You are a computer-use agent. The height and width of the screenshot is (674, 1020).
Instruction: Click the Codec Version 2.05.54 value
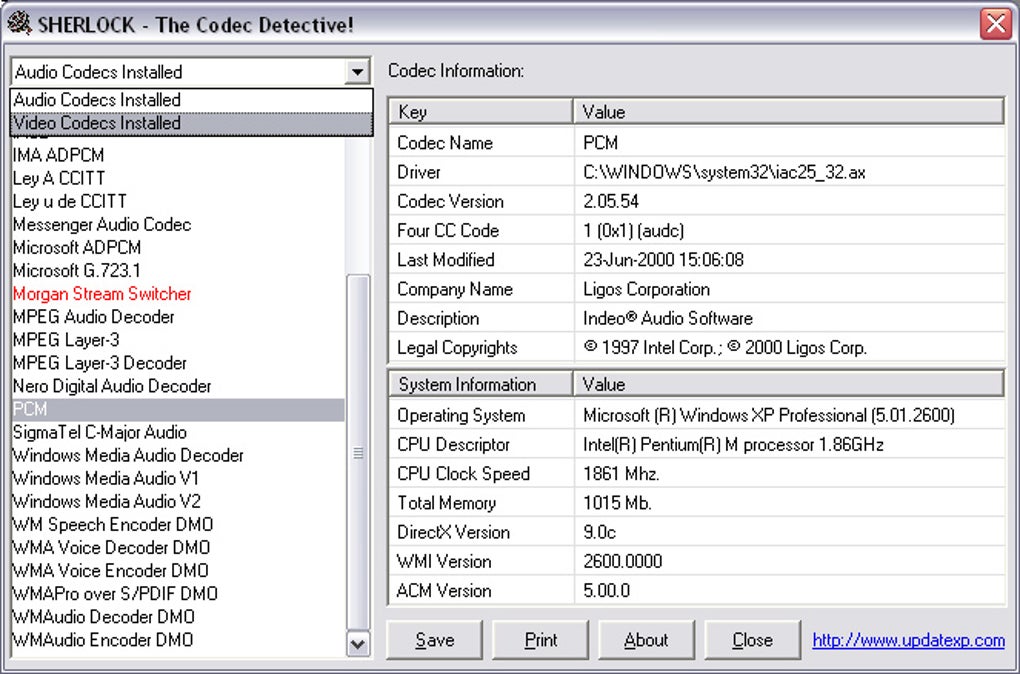coord(611,202)
